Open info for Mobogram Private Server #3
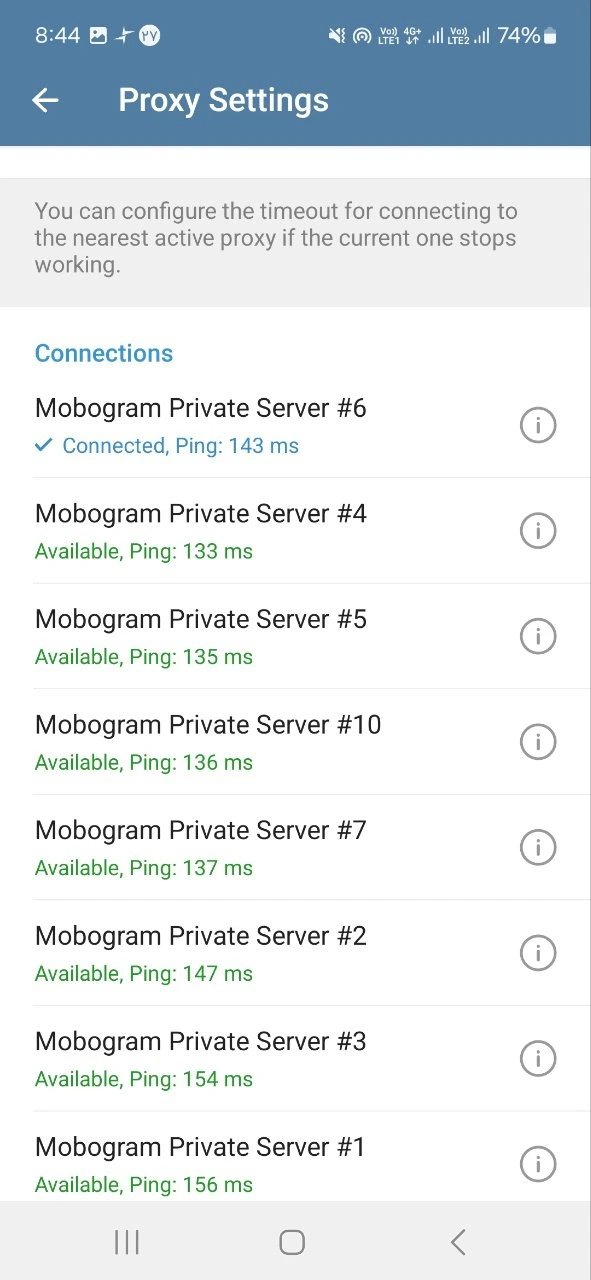The image size is (591, 1280). [x=538, y=1058]
